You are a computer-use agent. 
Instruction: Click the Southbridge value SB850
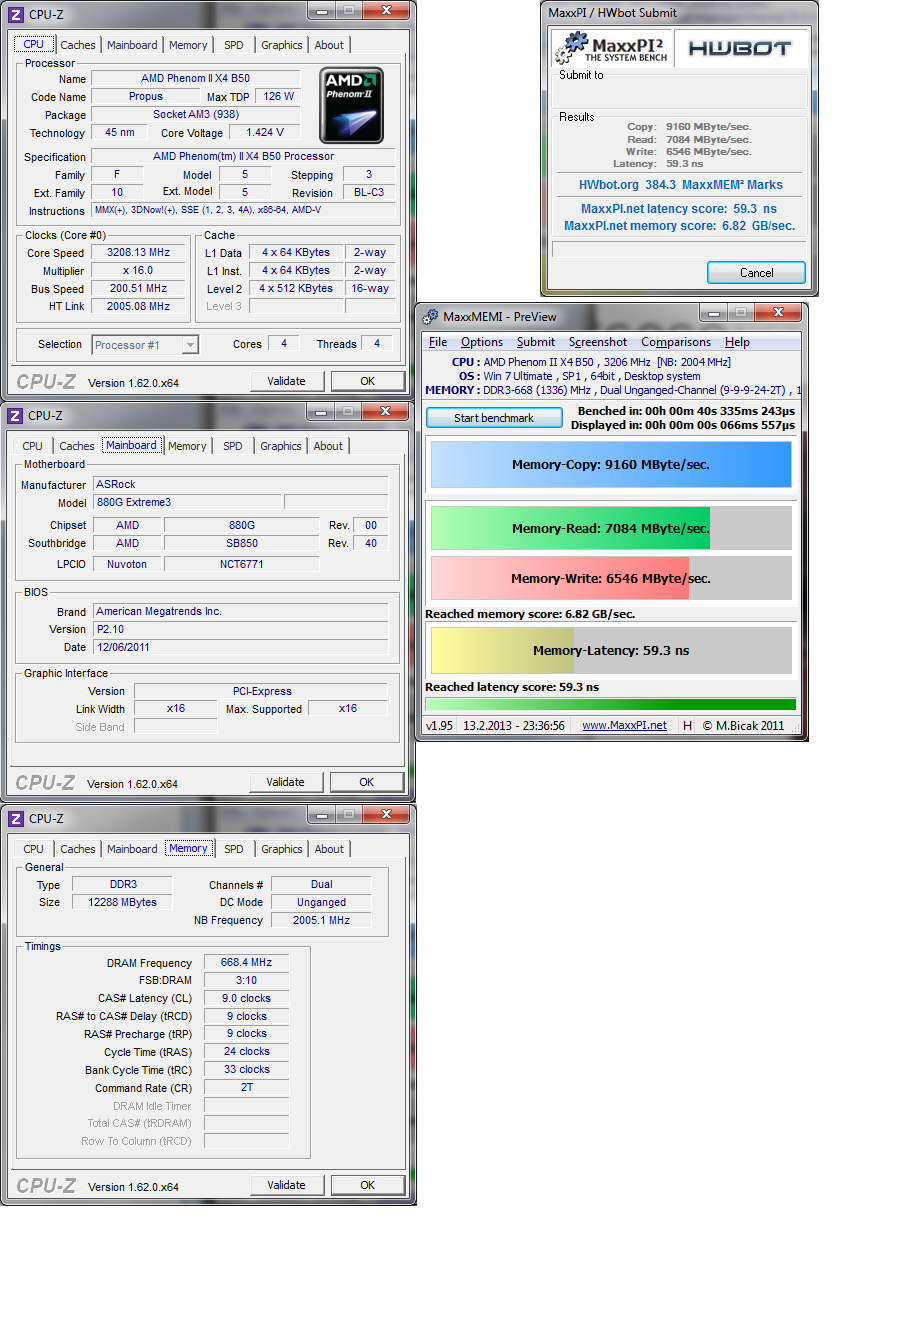(x=242, y=544)
